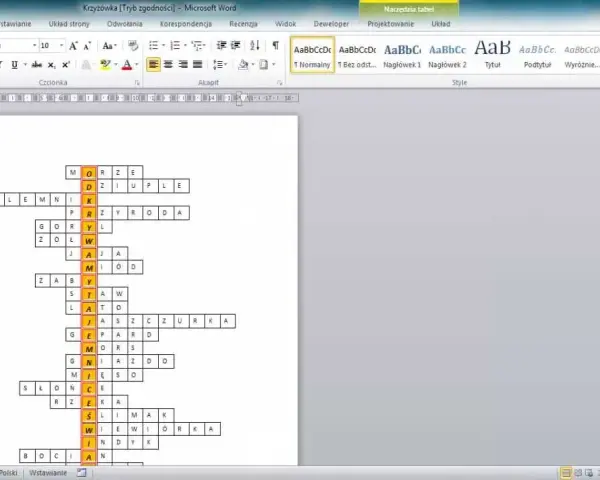Expand the line spacing options
Image resolution: width=600 pixels, height=480 pixels.
point(220,64)
